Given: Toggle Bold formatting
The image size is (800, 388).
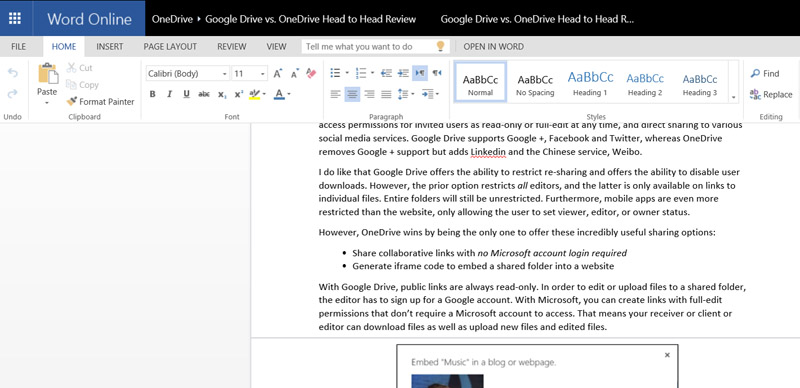Looking at the screenshot, I should (152, 94).
